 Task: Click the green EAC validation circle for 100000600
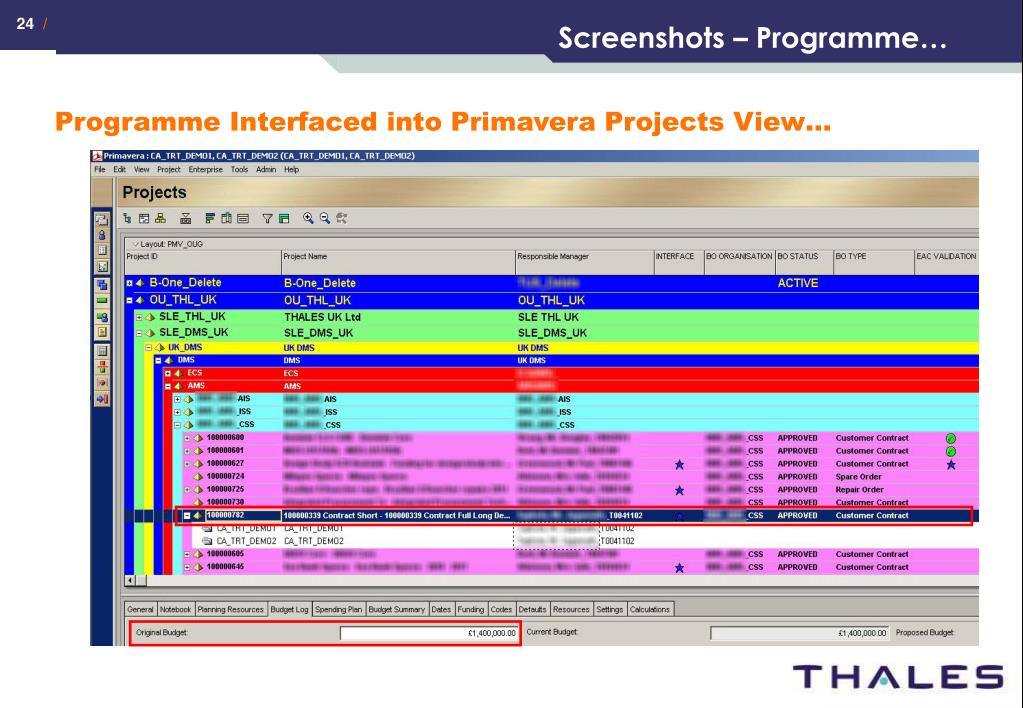click(951, 439)
